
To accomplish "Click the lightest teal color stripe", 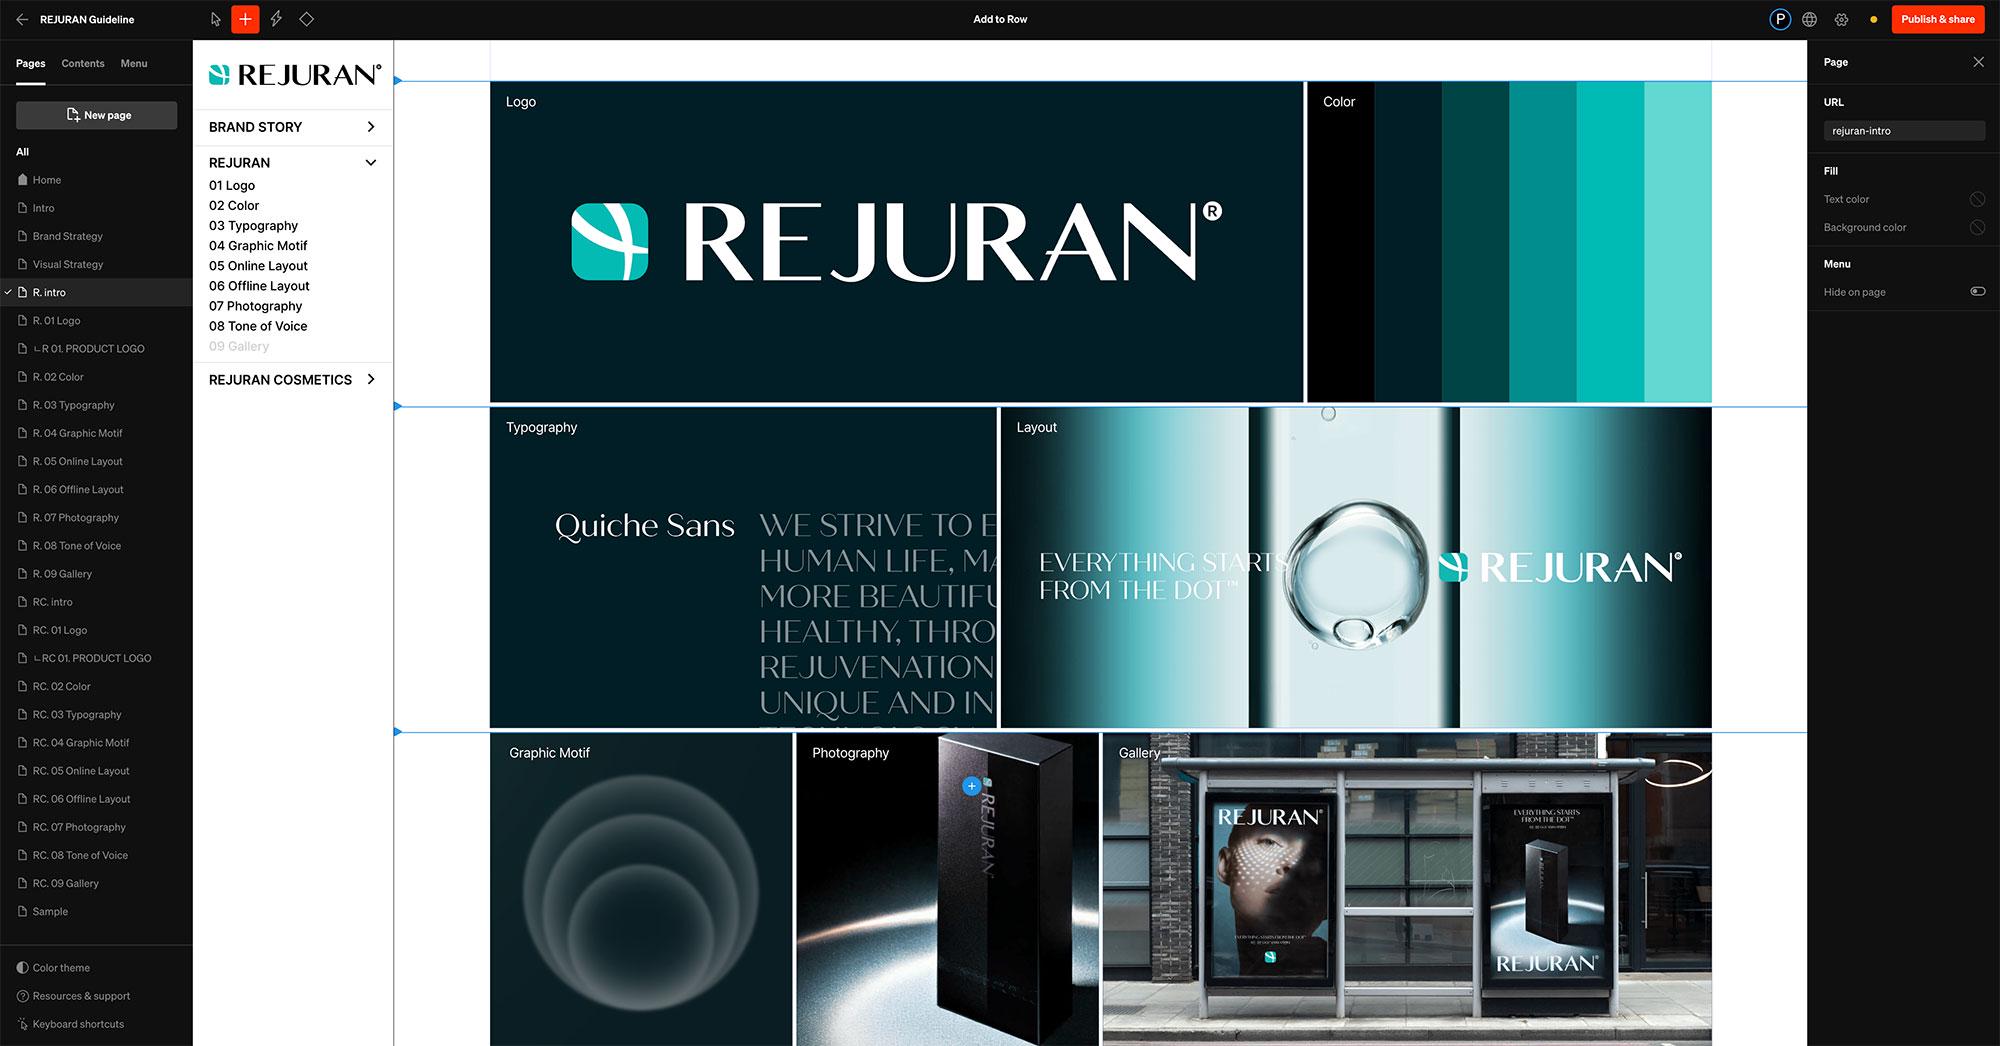I will [x=1678, y=242].
